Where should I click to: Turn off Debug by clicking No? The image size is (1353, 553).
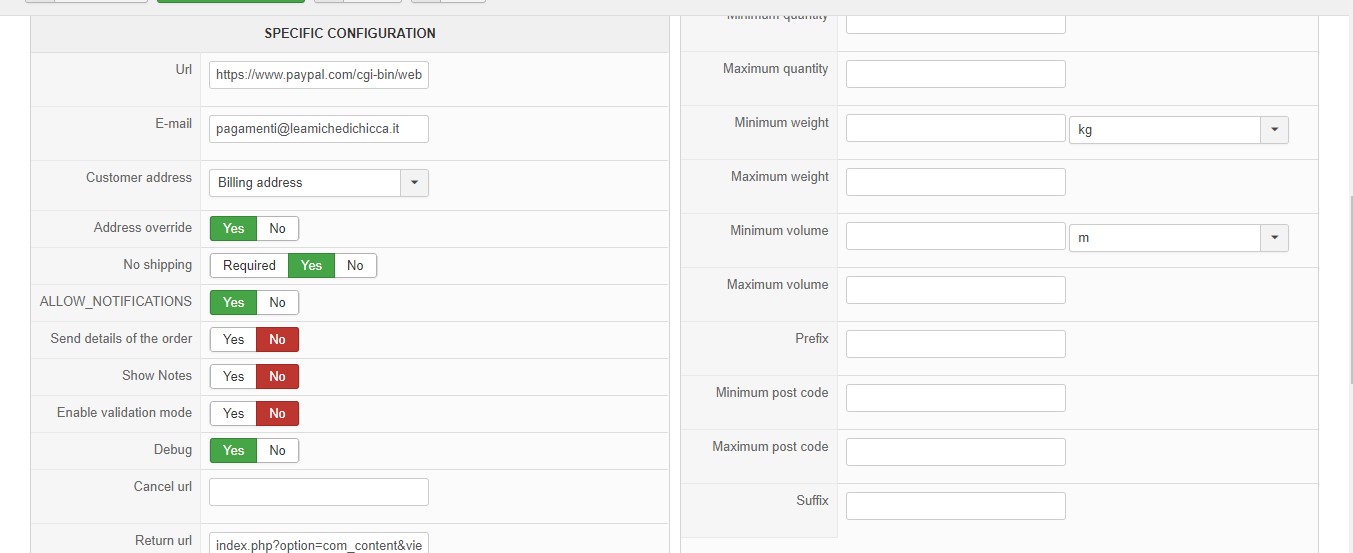[x=277, y=450]
